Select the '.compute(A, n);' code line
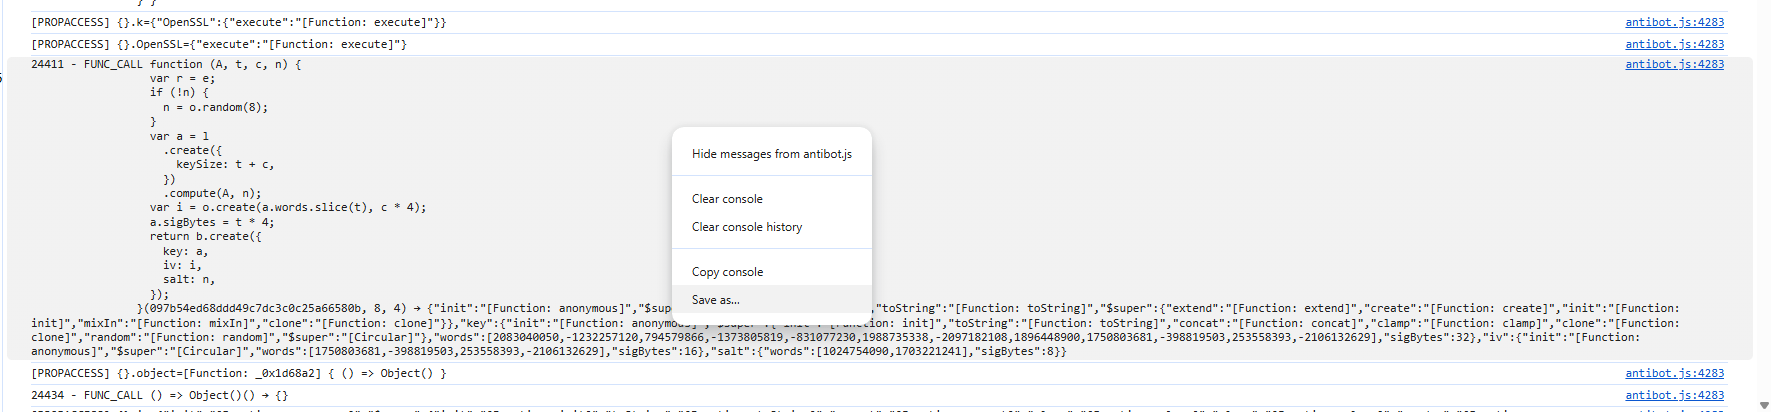Image resolution: width=1771 pixels, height=412 pixels. pos(212,194)
